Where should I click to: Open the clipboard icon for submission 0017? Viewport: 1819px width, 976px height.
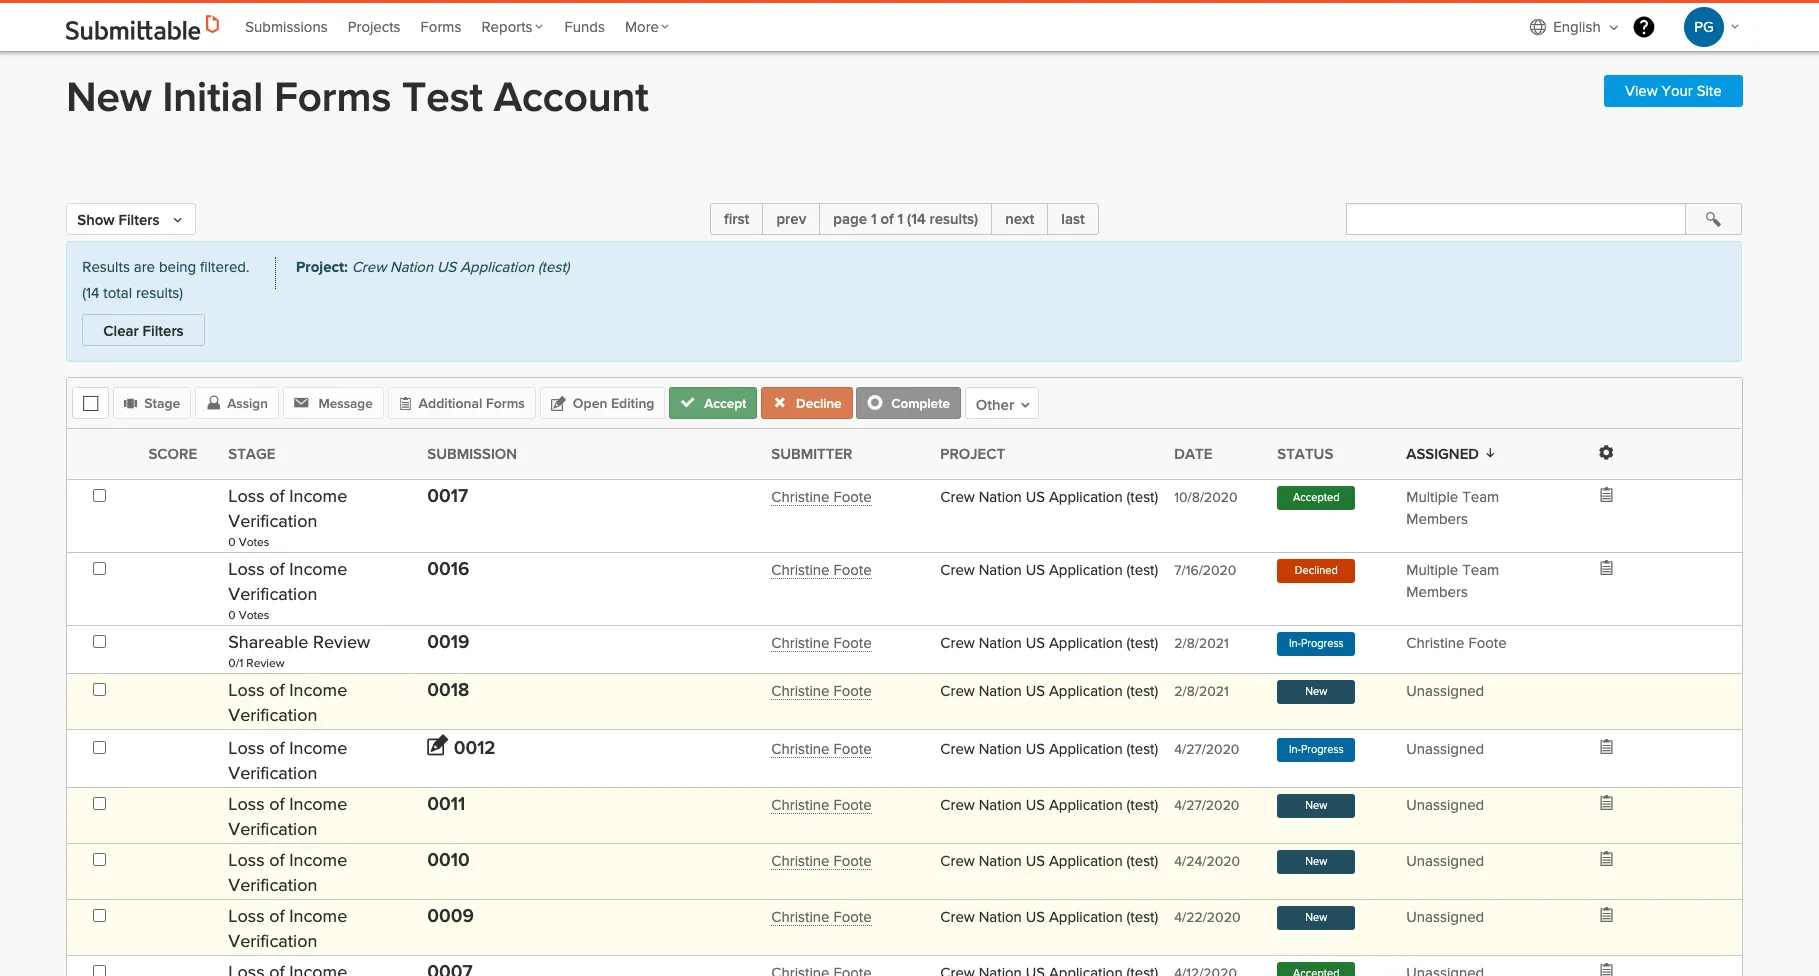[x=1606, y=495]
